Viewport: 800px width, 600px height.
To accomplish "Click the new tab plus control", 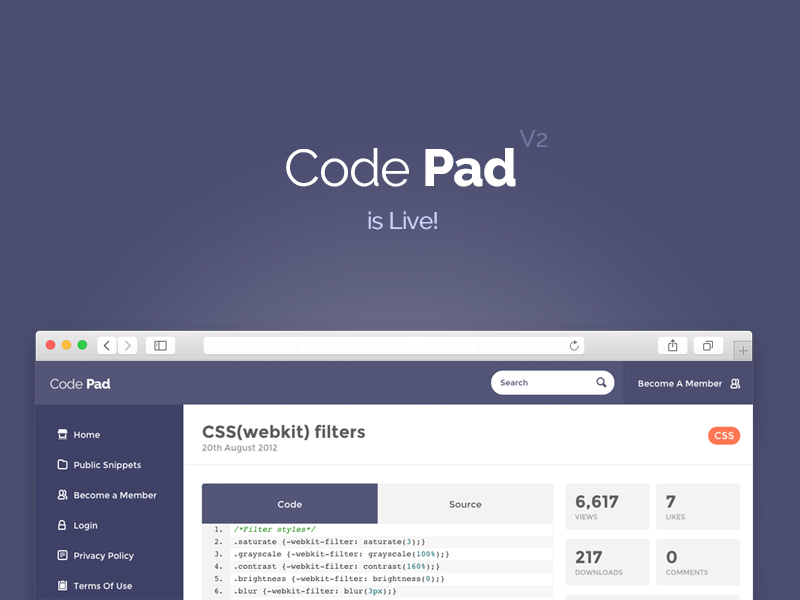I will pyautogui.click(x=743, y=350).
